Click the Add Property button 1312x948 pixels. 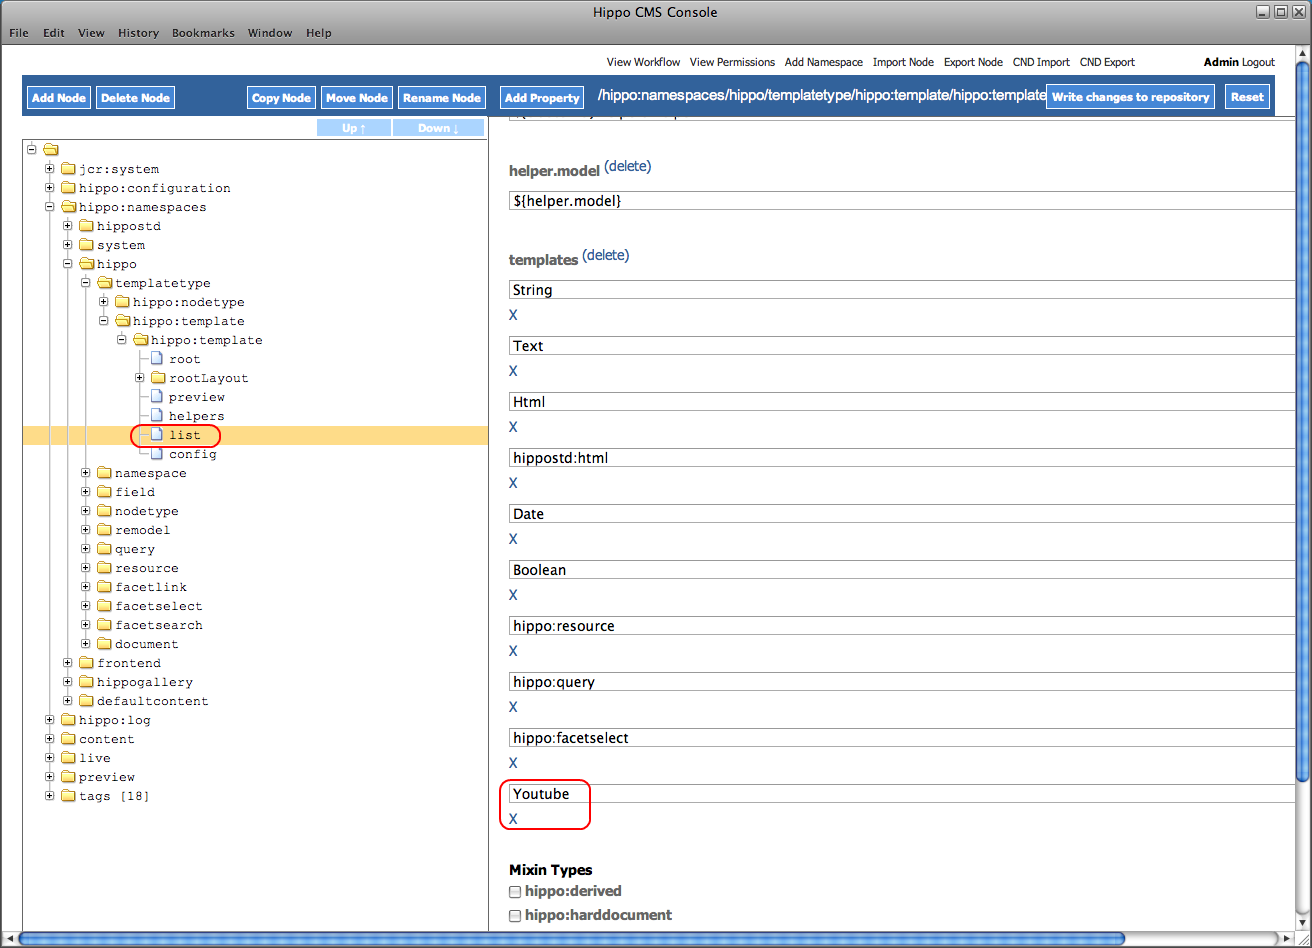tap(542, 98)
